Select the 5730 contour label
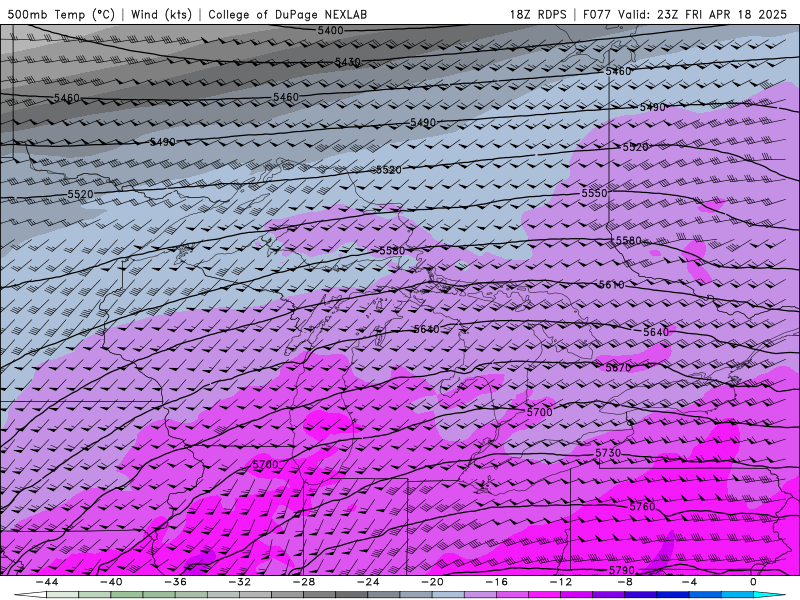Screen dimensions: 800x600 pyautogui.click(x=608, y=453)
